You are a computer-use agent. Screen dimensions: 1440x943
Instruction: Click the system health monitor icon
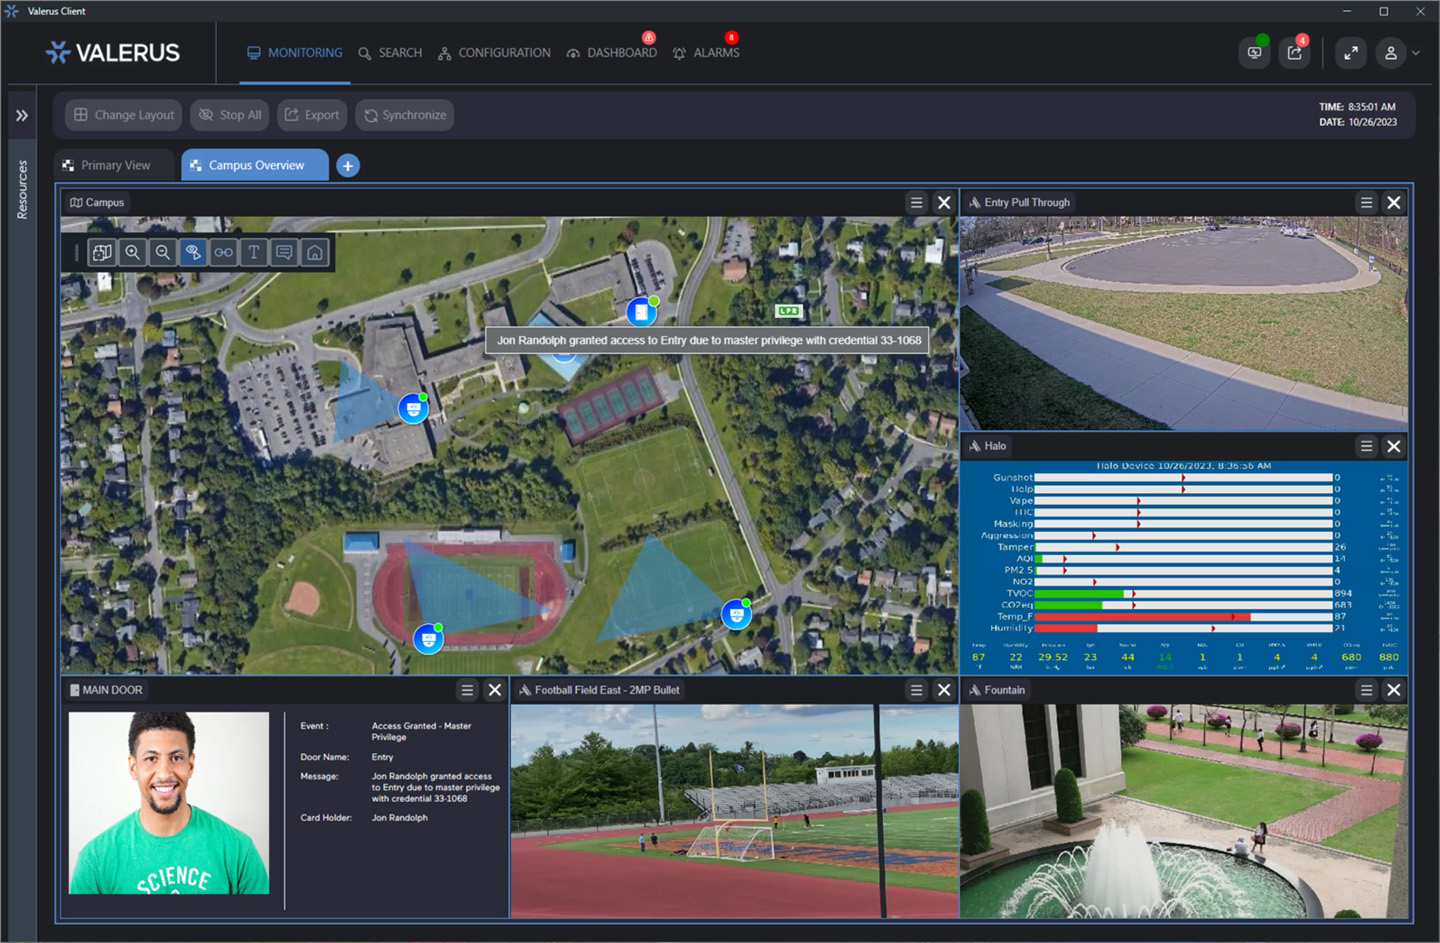point(1254,53)
